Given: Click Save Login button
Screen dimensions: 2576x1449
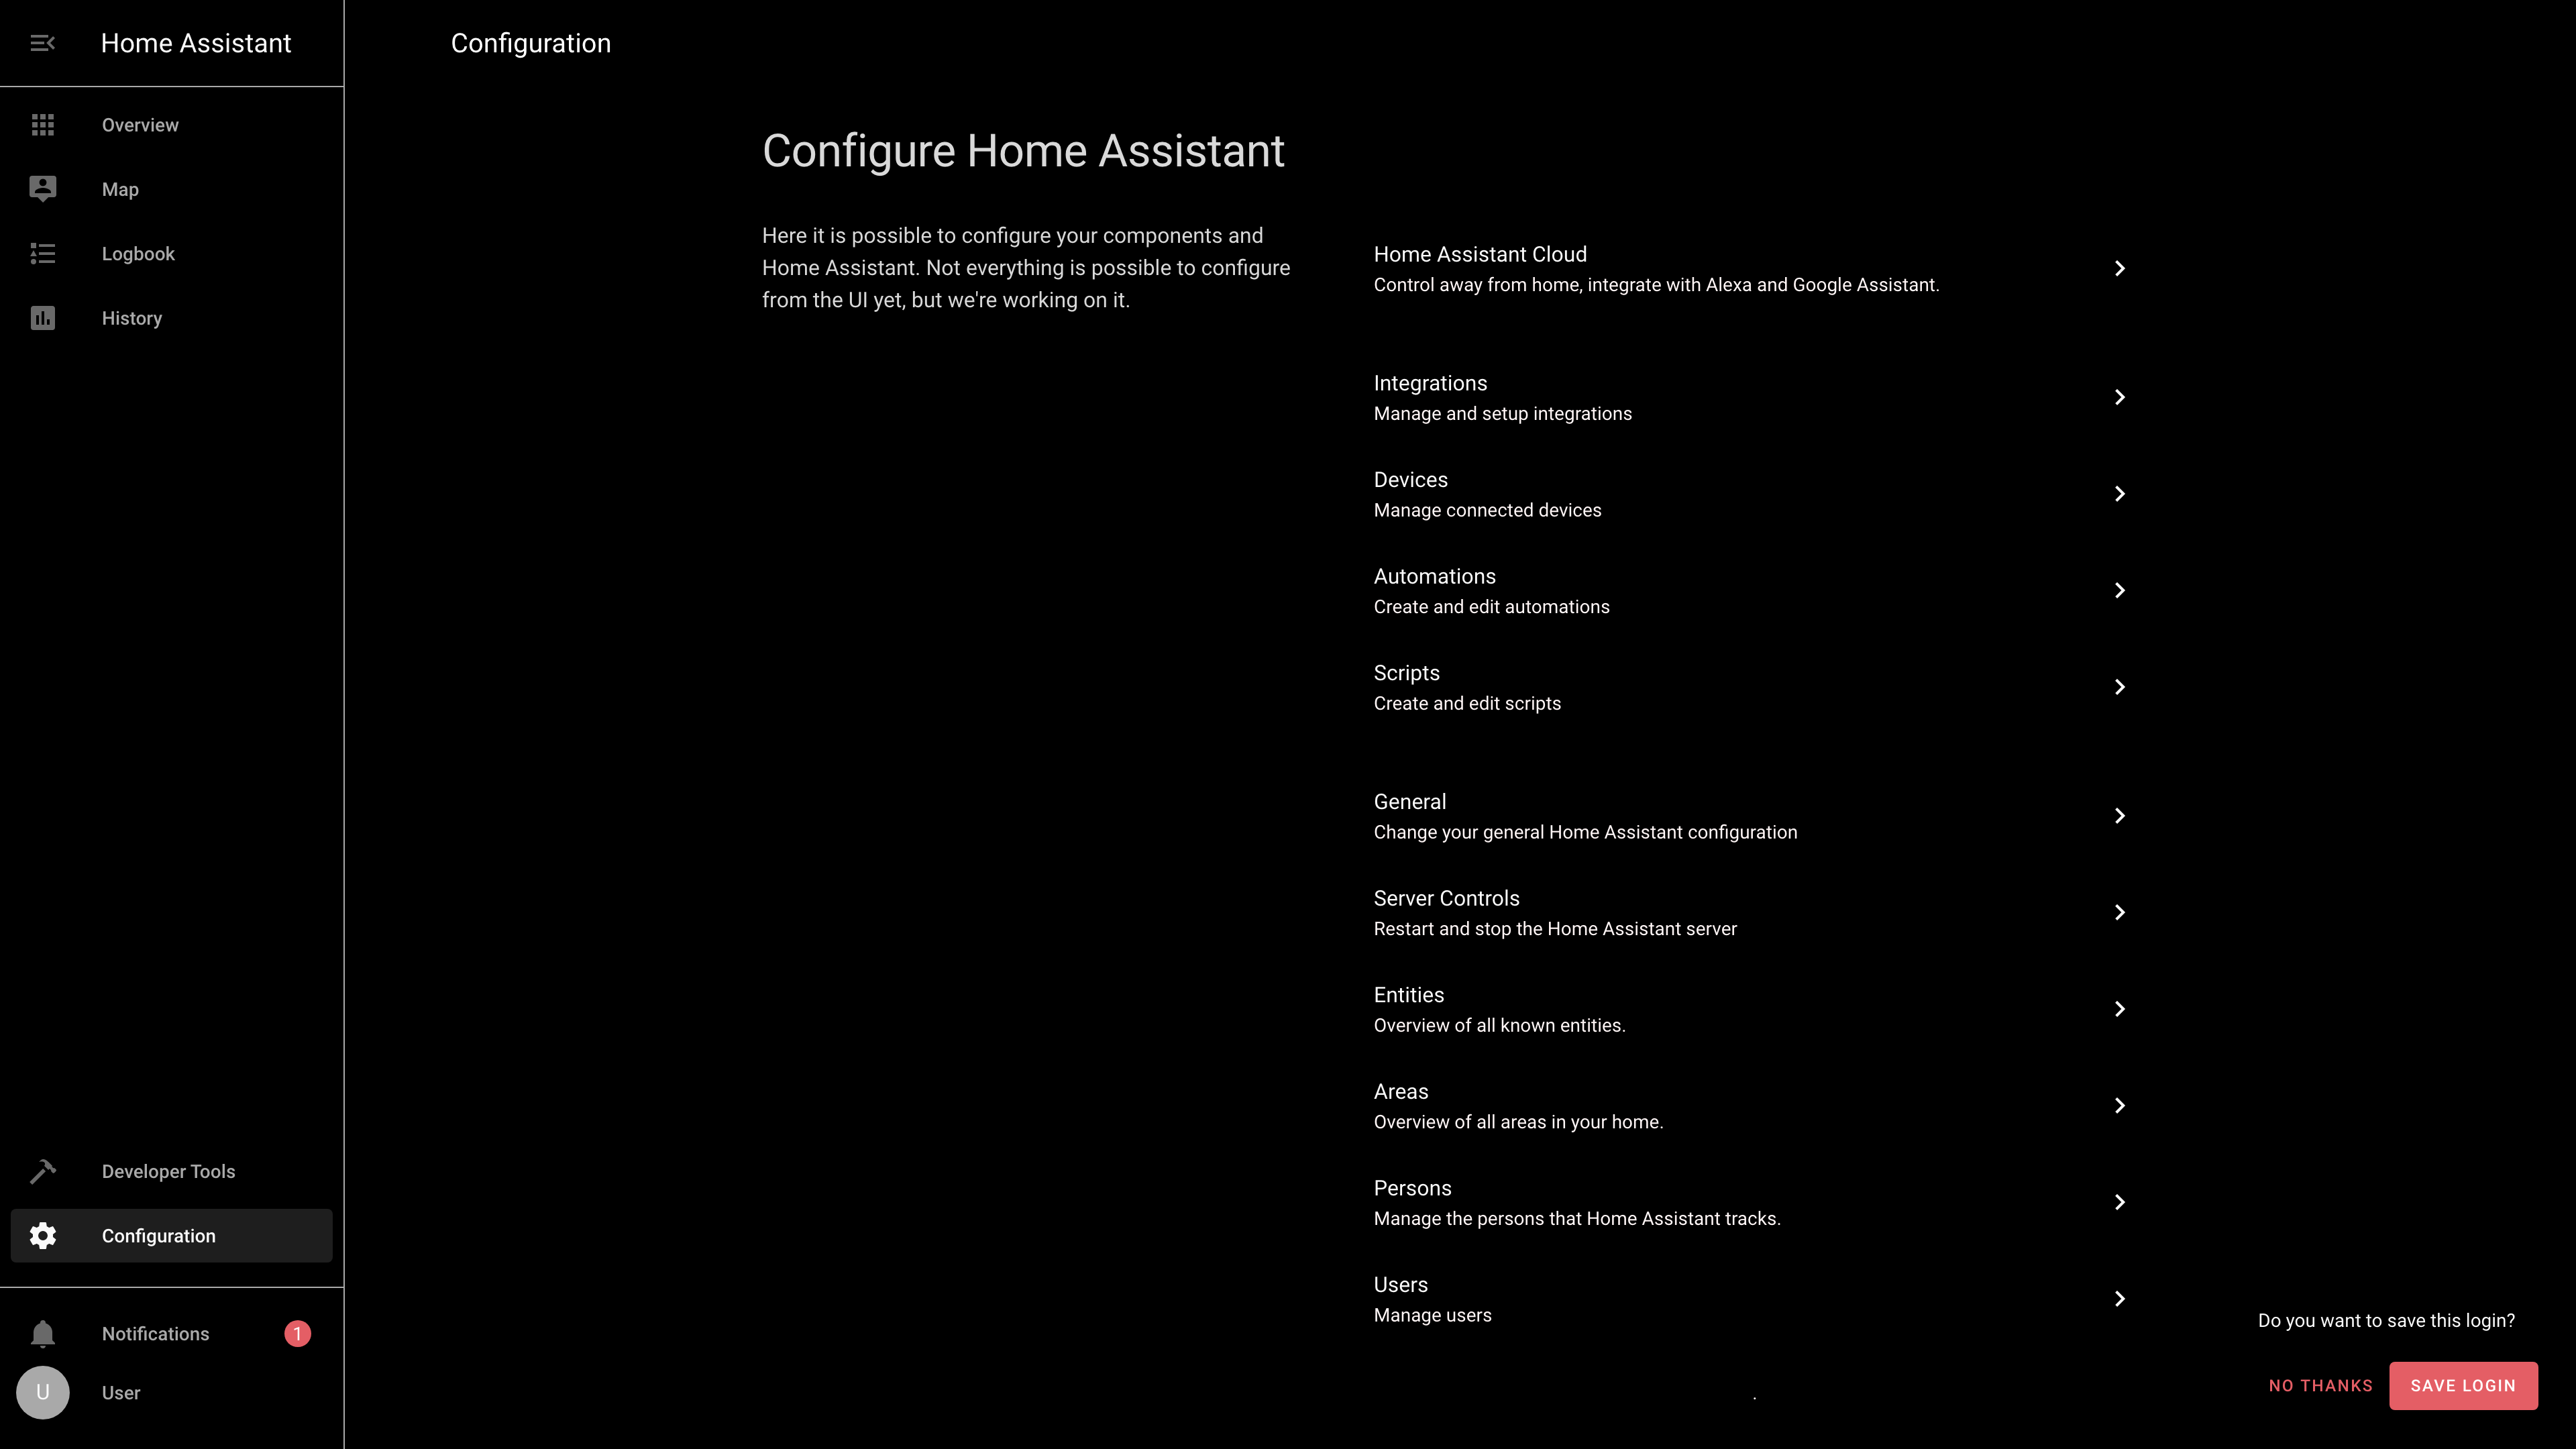Looking at the screenshot, I should point(2463,1385).
